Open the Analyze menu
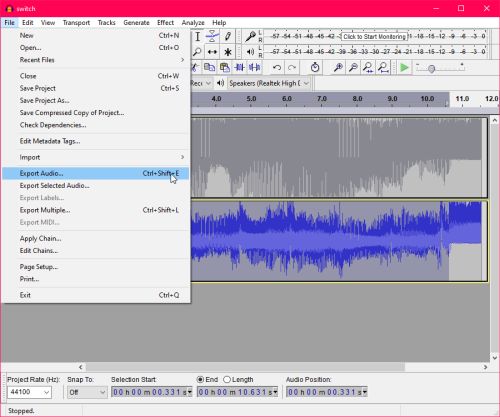This screenshot has width=500, height=417. tap(193, 23)
